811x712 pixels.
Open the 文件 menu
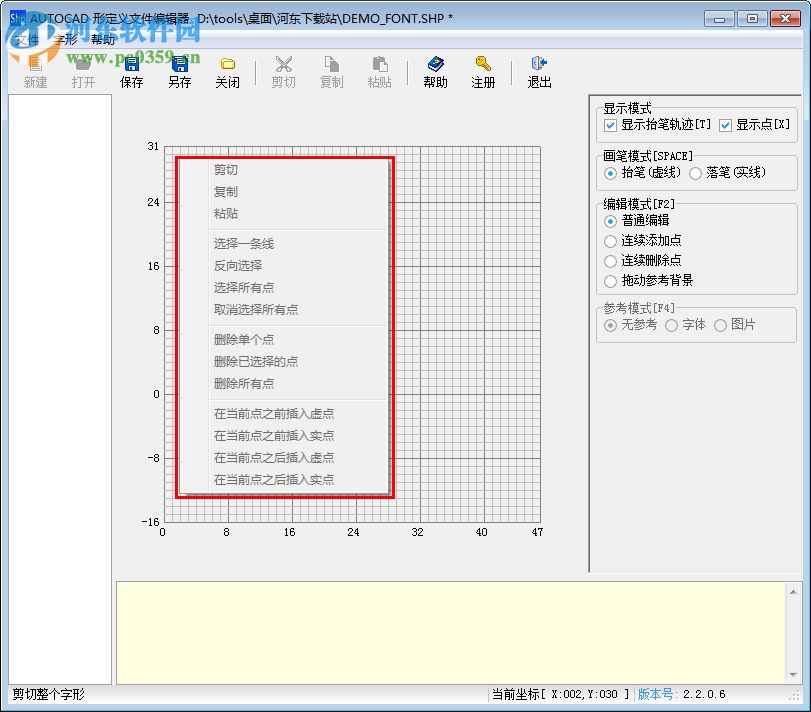tap(27, 40)
